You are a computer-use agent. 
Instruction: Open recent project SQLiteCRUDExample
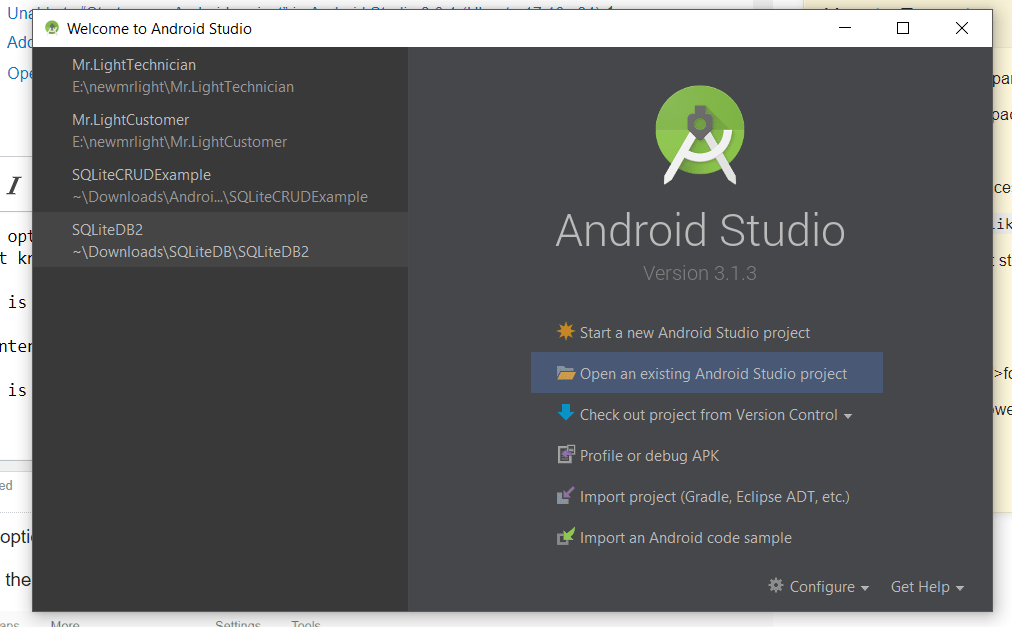pyautogui.click(x=220, y=185)
